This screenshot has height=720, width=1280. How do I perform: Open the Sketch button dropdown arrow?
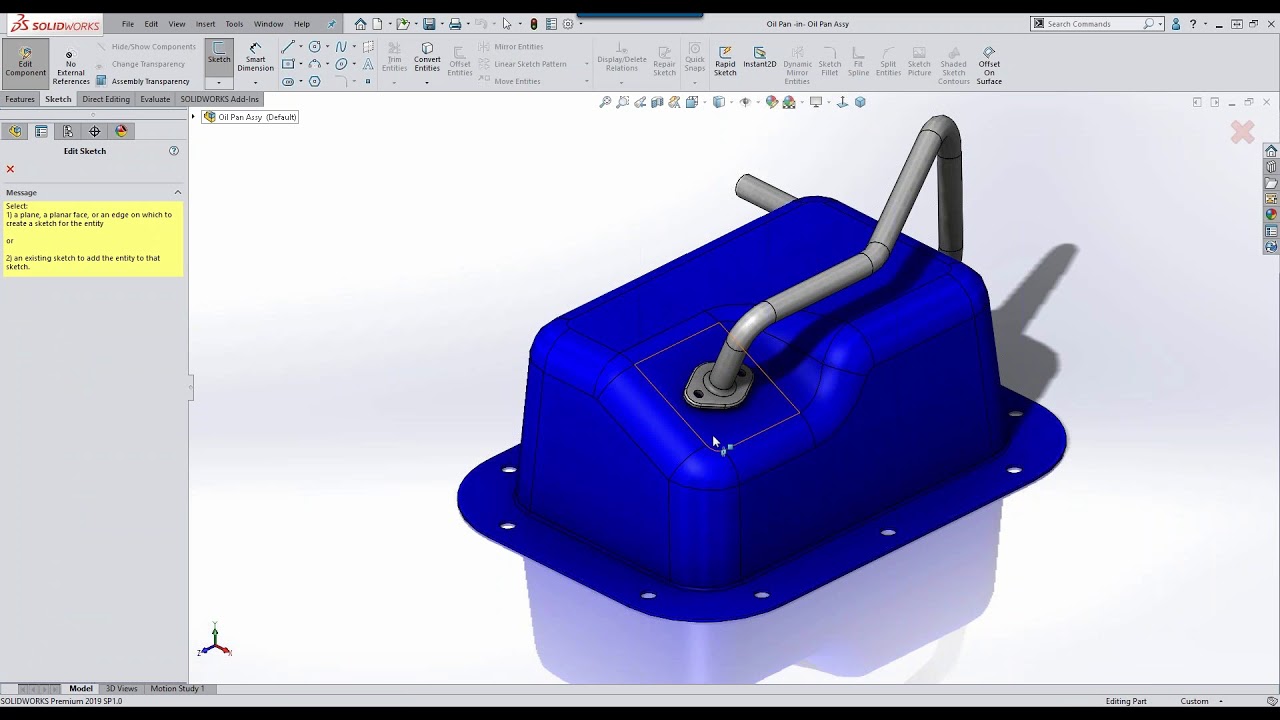point(219,82)
